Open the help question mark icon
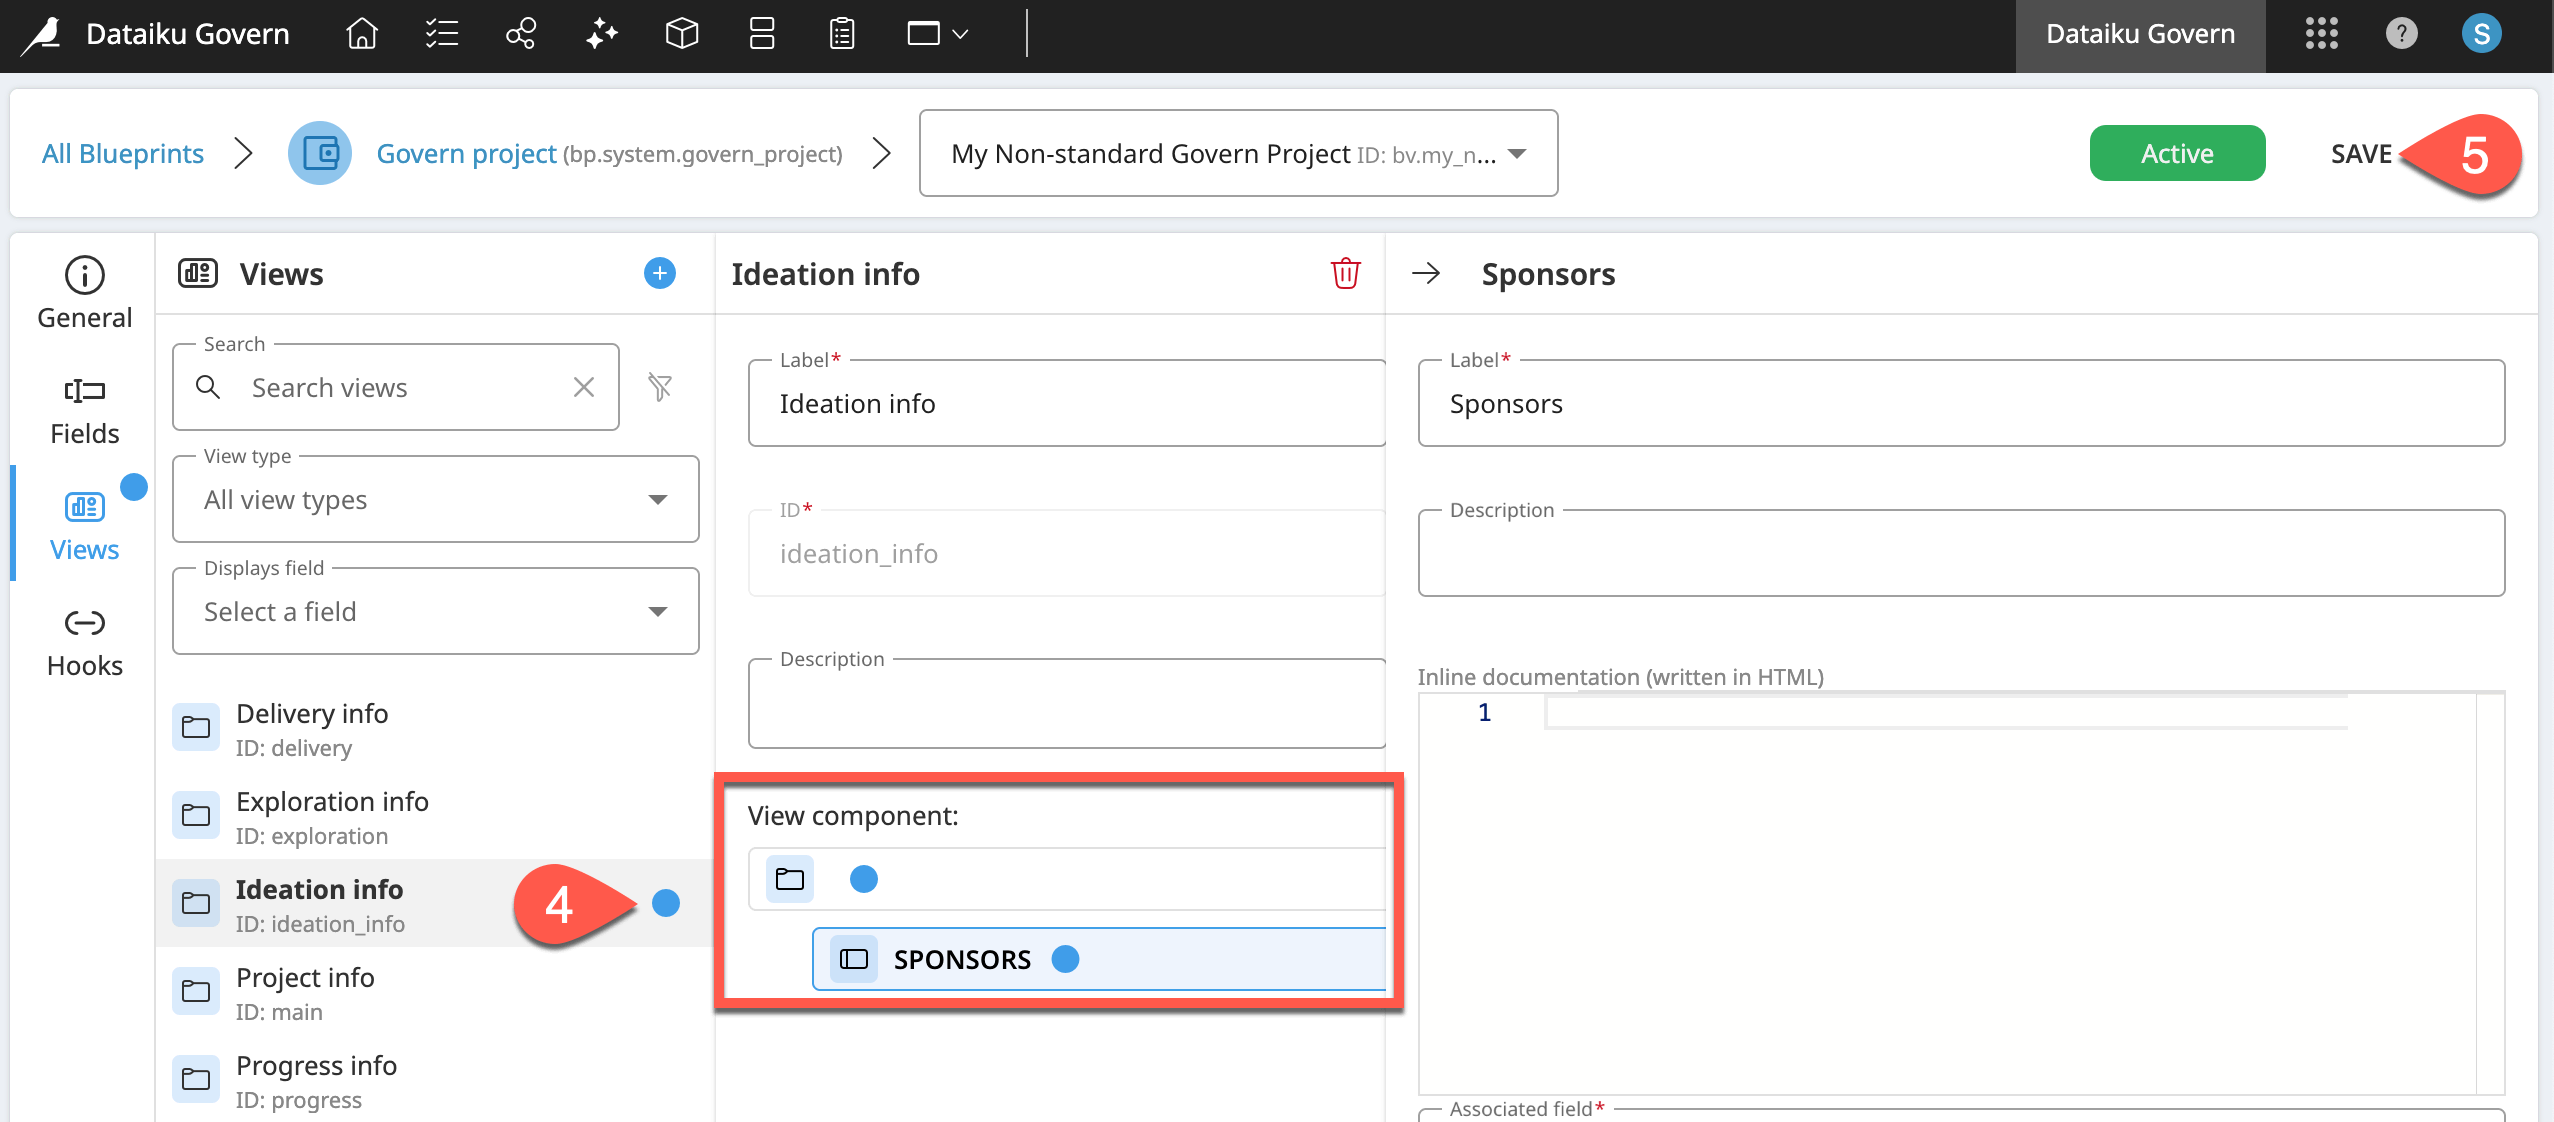The width and height of the screenshot is (2554, 1122). click(x=2401, y=34)
